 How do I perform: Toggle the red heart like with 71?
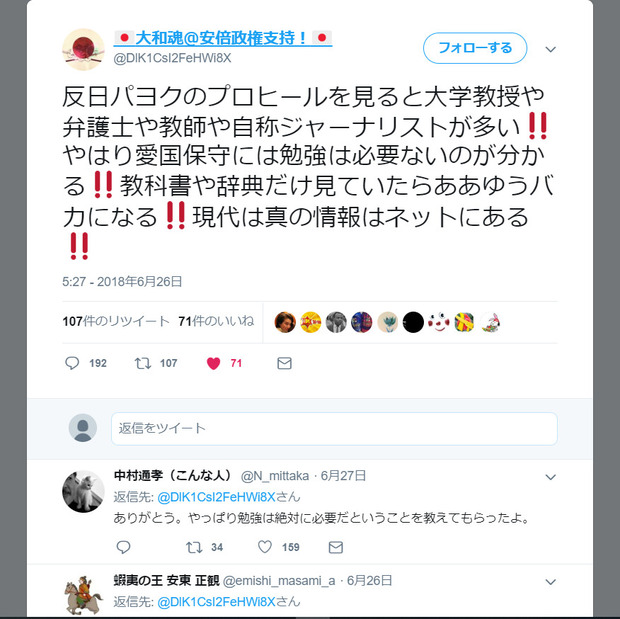tap(214, 363)
